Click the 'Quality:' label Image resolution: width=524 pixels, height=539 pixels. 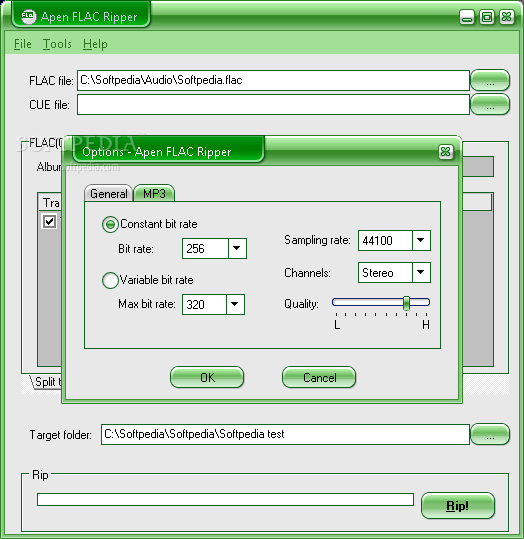pos(301,304)
